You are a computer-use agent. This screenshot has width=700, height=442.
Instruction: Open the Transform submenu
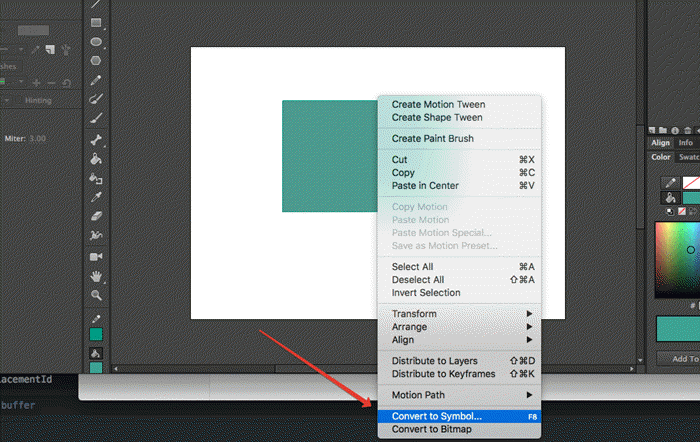414,314
